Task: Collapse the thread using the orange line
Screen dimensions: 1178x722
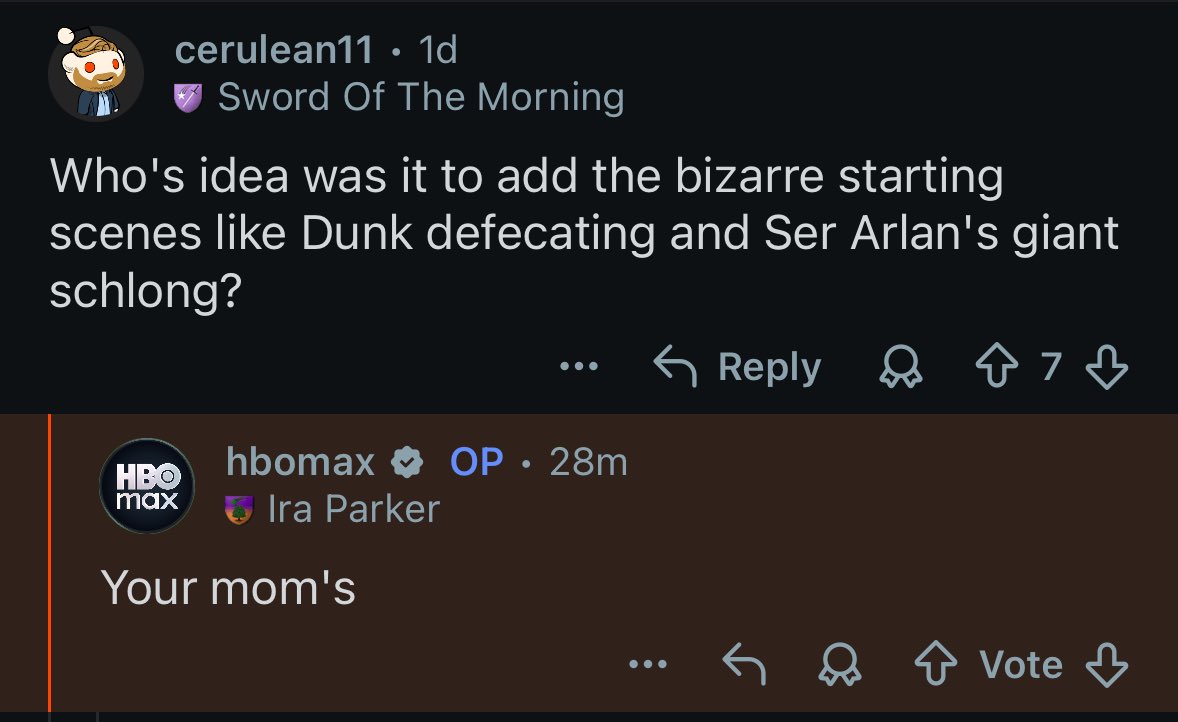Action: pos(50,560)
